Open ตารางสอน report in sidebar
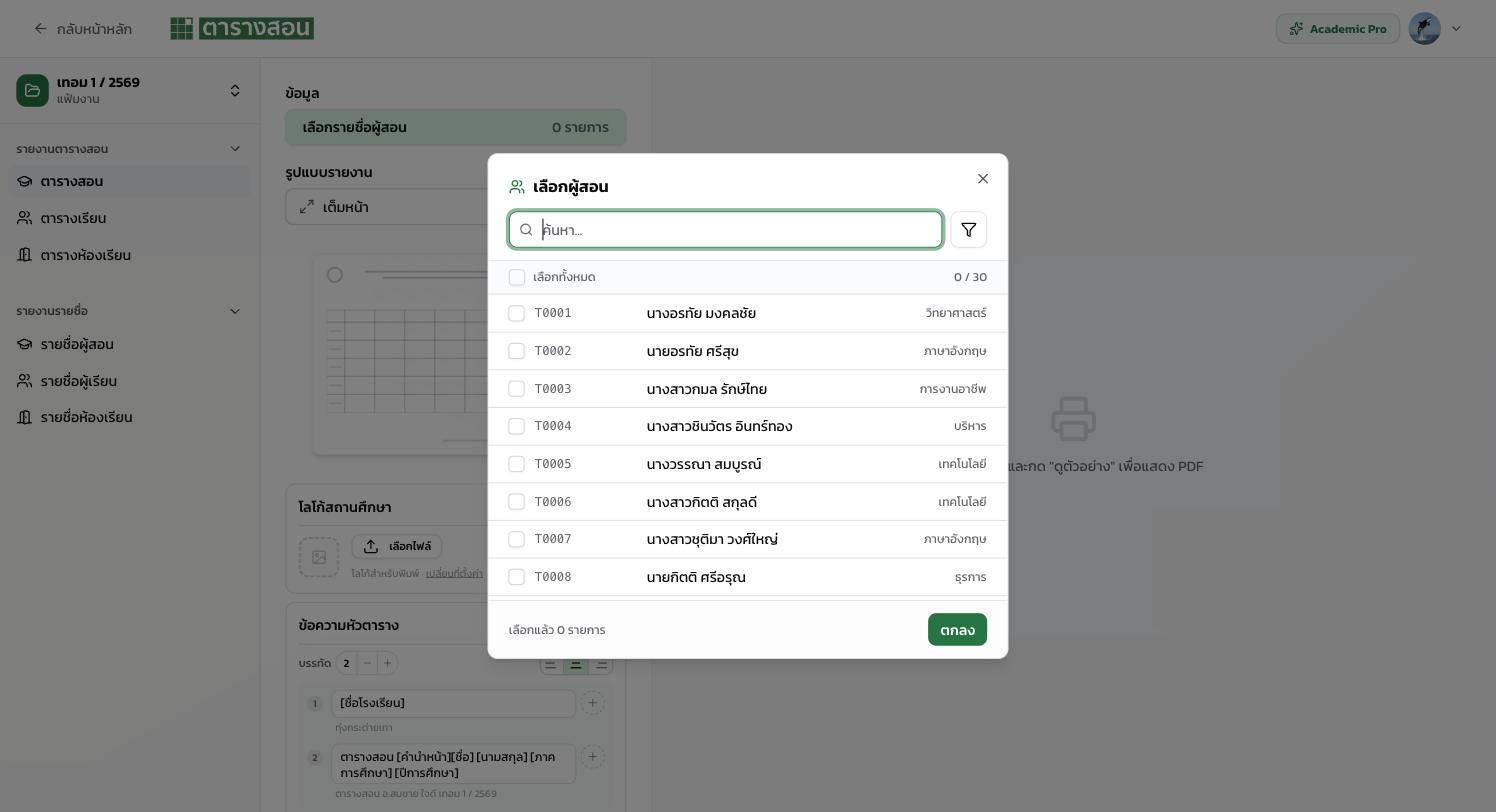 pyautogui.click(x=130, y=181)
